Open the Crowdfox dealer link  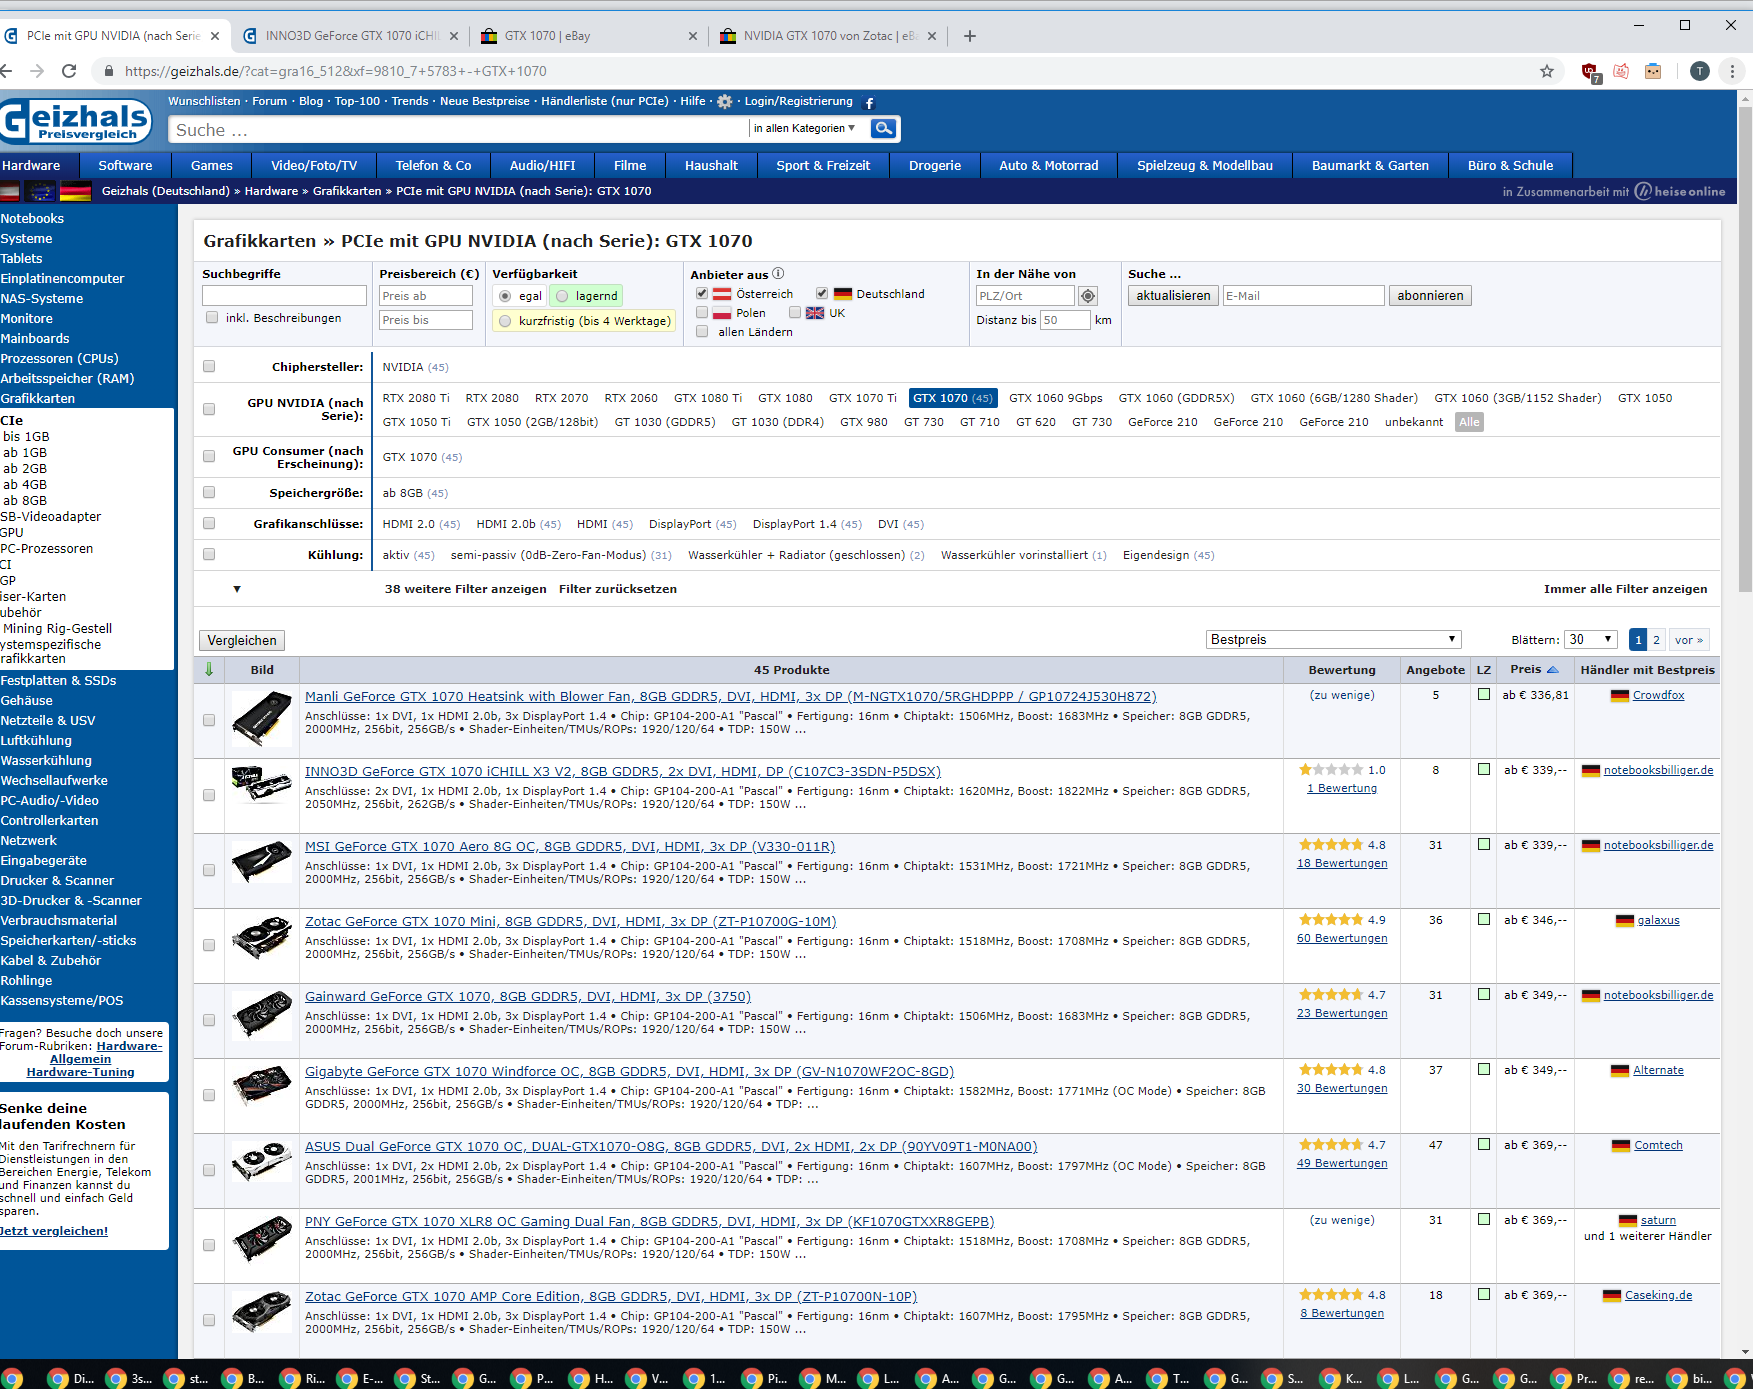[x=1658, y=695]
